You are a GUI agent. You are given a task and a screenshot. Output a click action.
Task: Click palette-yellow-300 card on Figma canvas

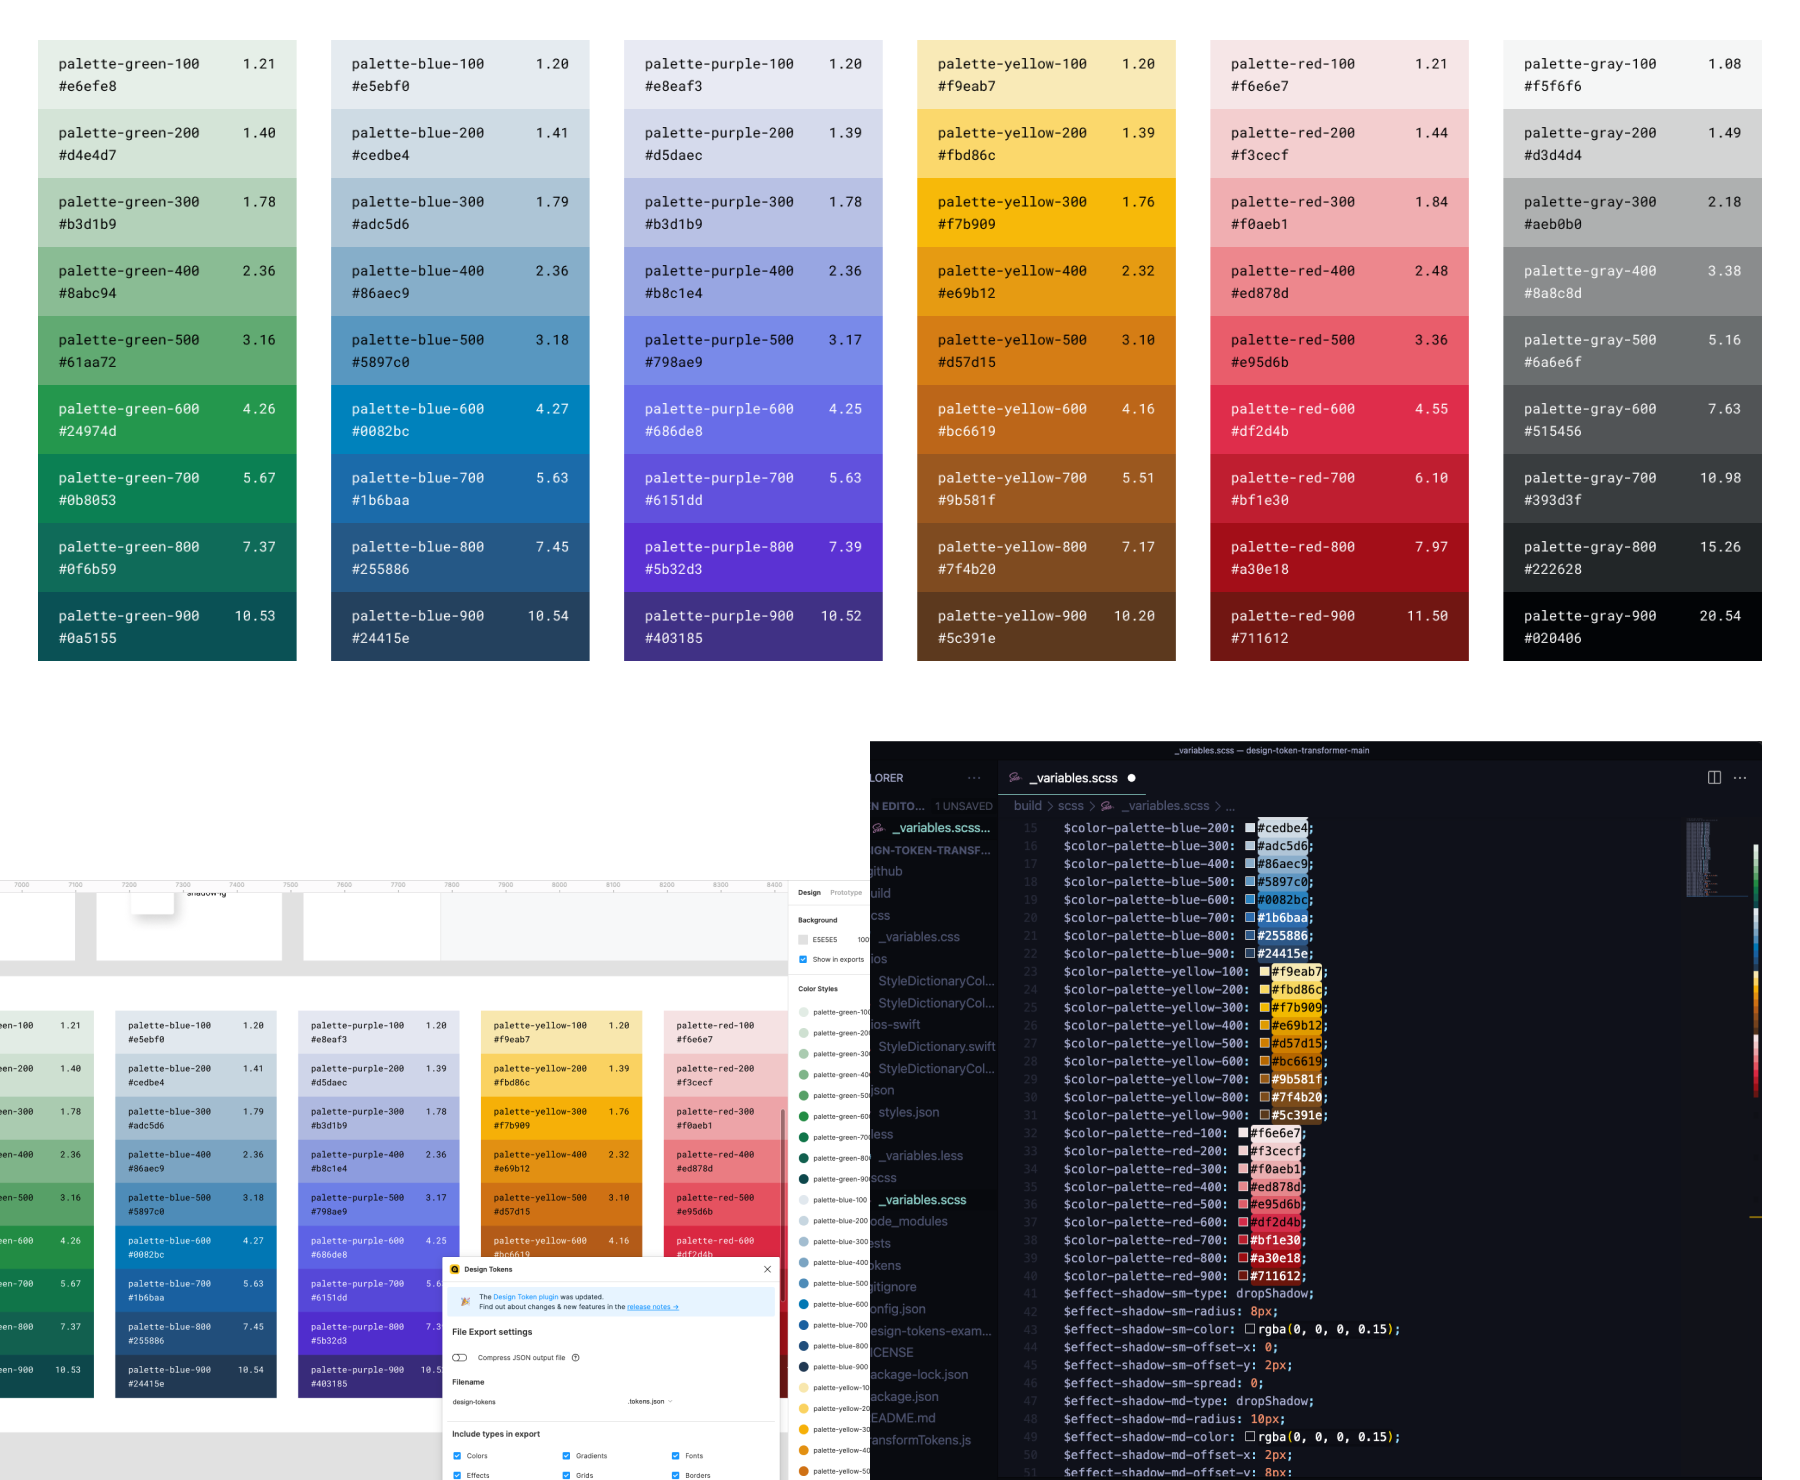coord(562,1118)
